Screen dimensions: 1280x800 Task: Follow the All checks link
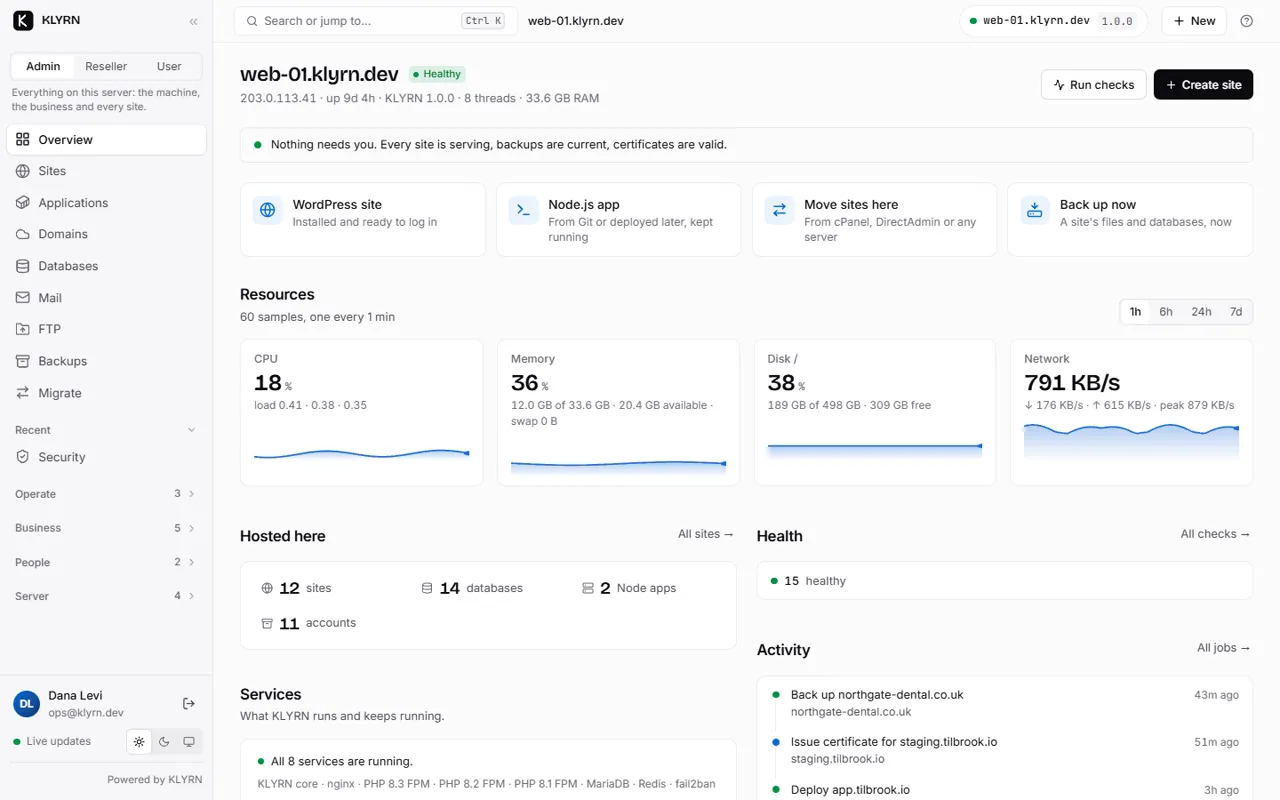click(x=1215, y=534)
